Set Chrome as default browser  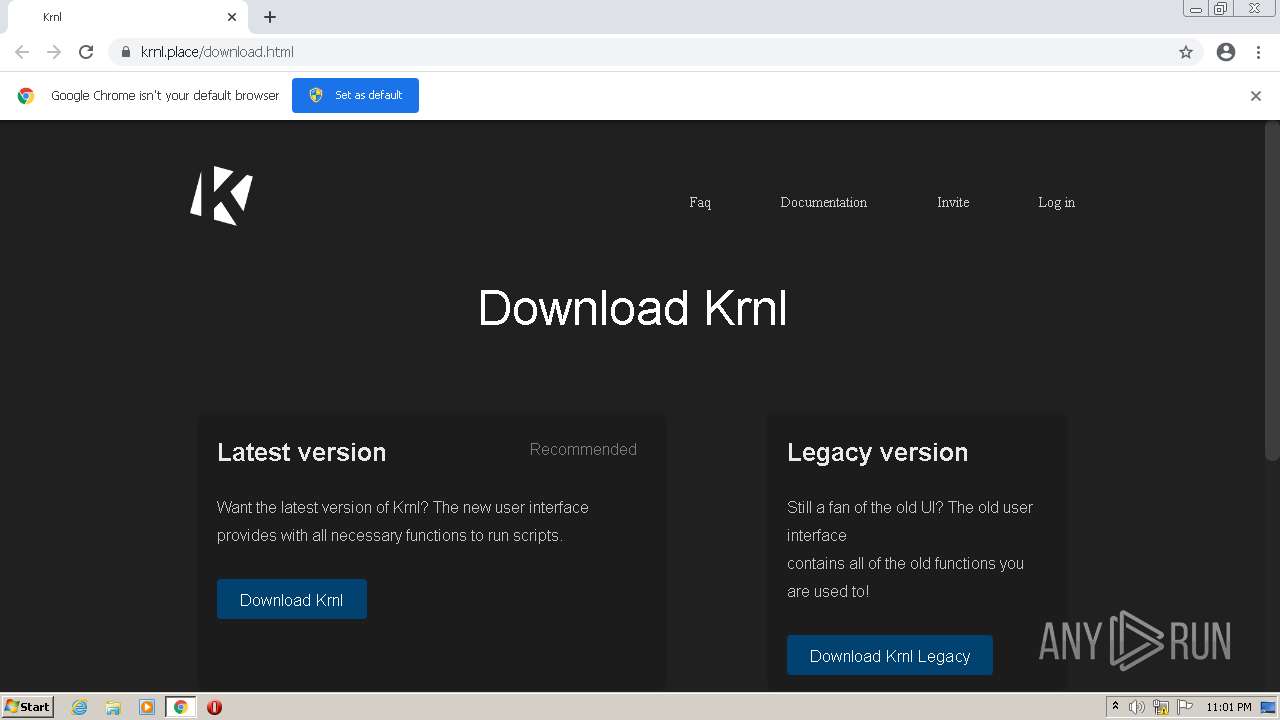coord(355,95)
